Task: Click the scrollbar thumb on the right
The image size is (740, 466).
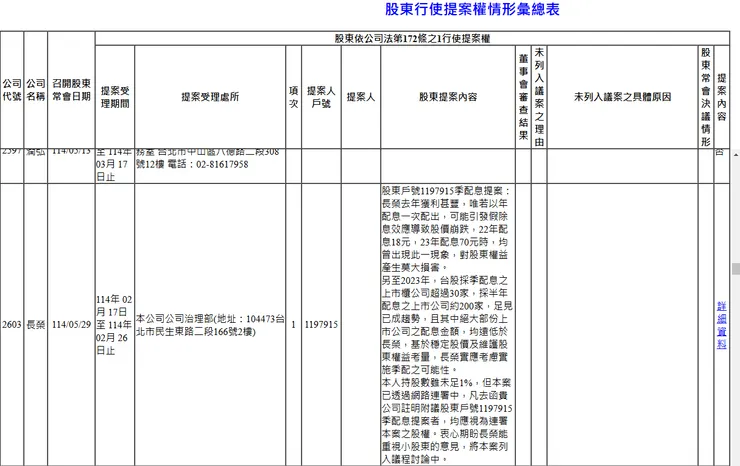Action: tap(736, 269)
